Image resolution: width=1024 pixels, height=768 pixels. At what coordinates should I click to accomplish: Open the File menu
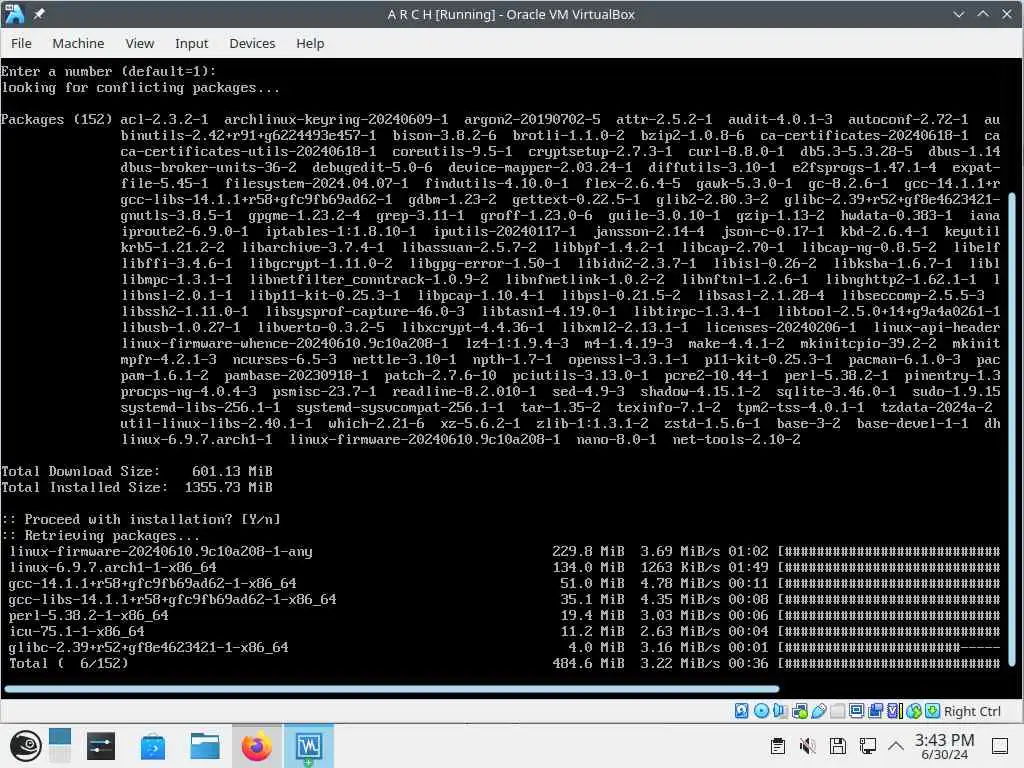tap(21, 43)
